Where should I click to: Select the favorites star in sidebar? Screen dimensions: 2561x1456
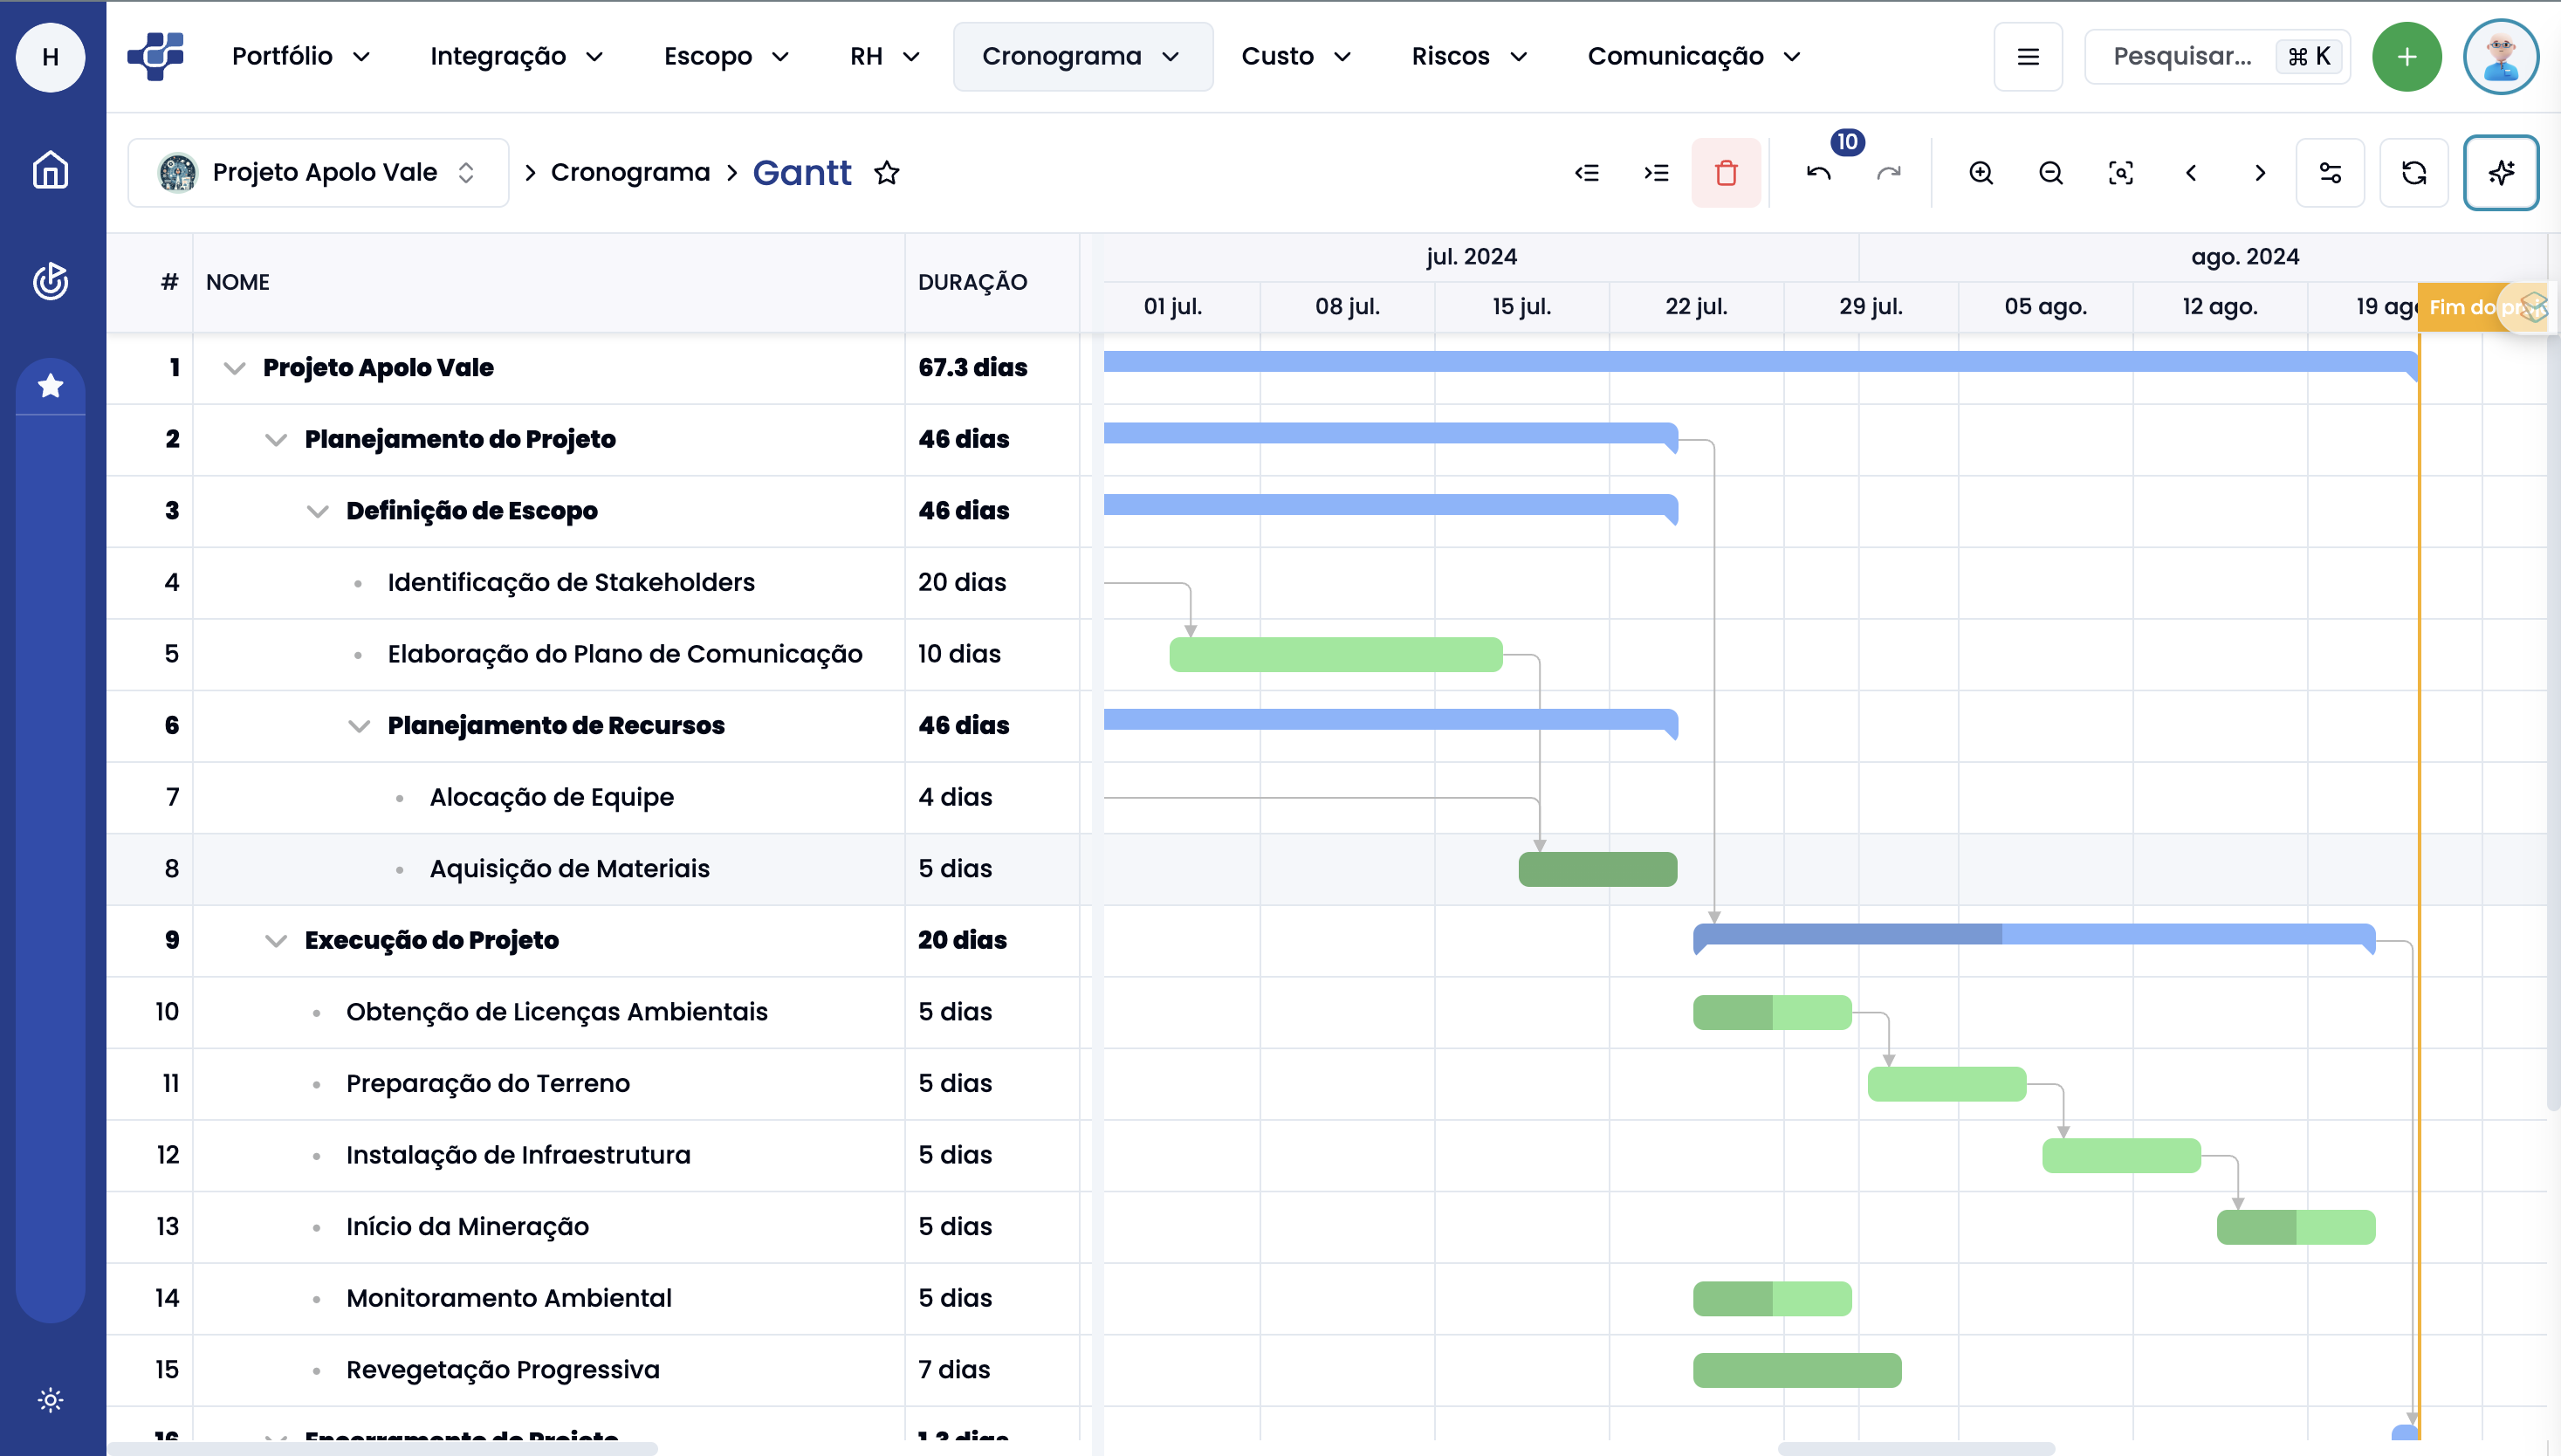point(50,386)
